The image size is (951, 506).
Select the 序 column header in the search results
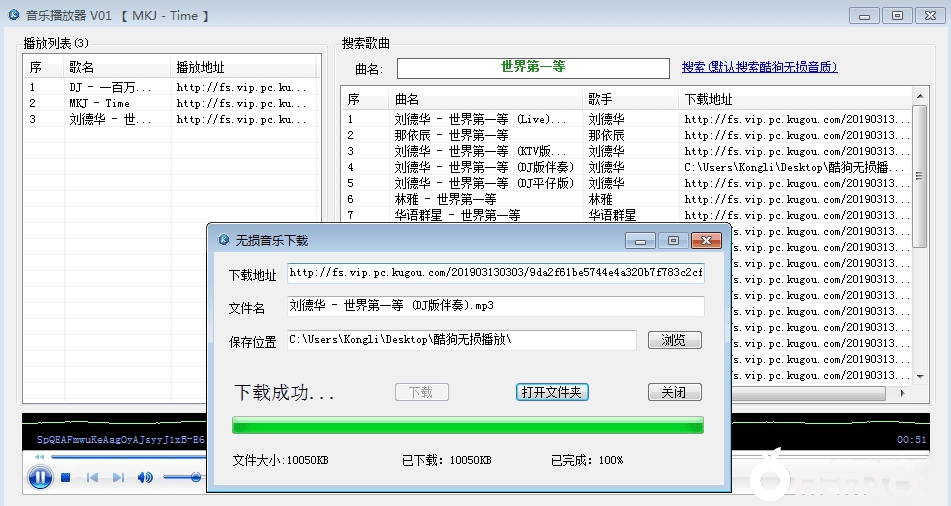point(365,99)
